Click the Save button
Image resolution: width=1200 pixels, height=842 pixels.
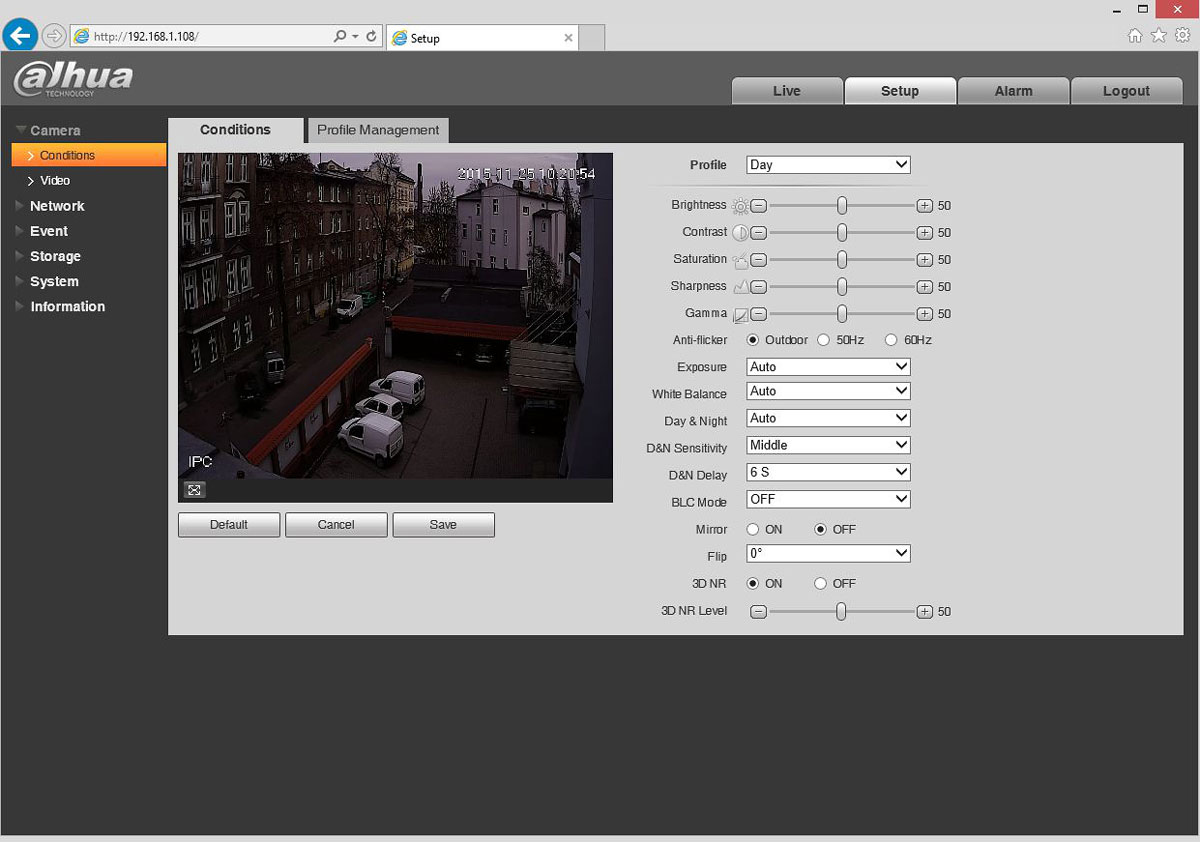(x=443, y=525)
